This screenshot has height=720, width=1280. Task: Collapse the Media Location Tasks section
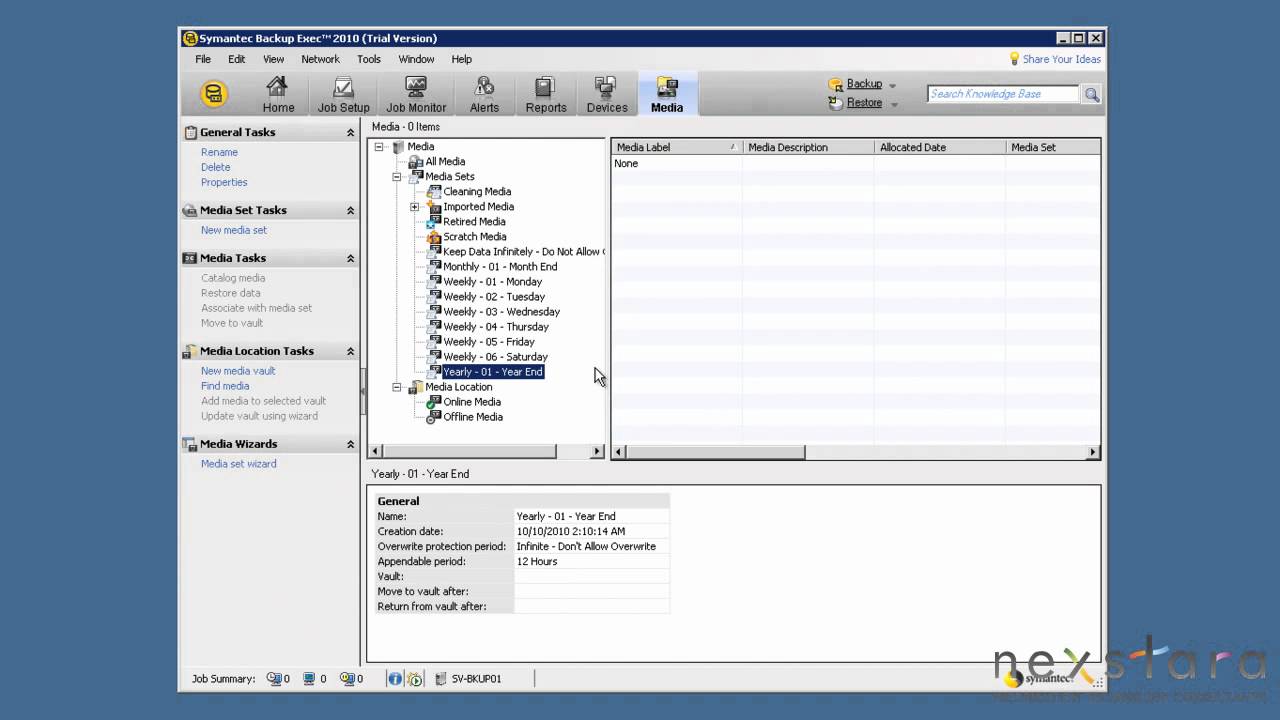click(350, 351)
